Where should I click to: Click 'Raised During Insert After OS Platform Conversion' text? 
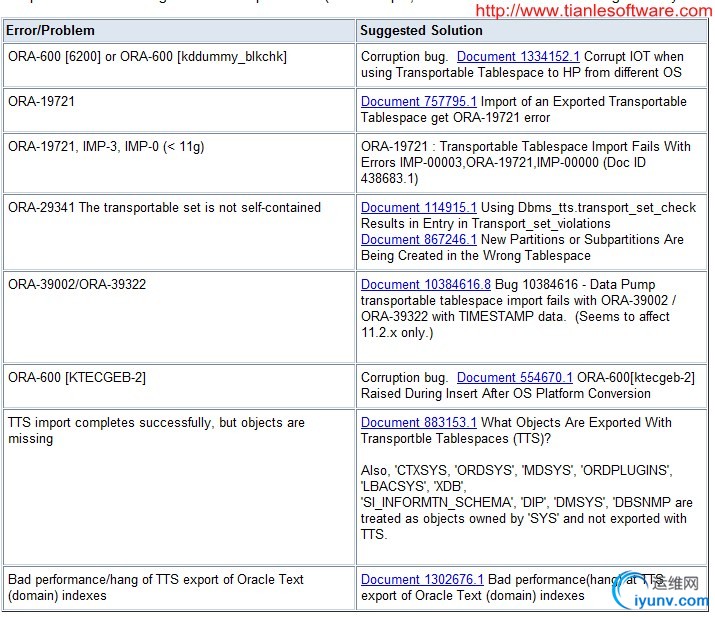(505, 394)
